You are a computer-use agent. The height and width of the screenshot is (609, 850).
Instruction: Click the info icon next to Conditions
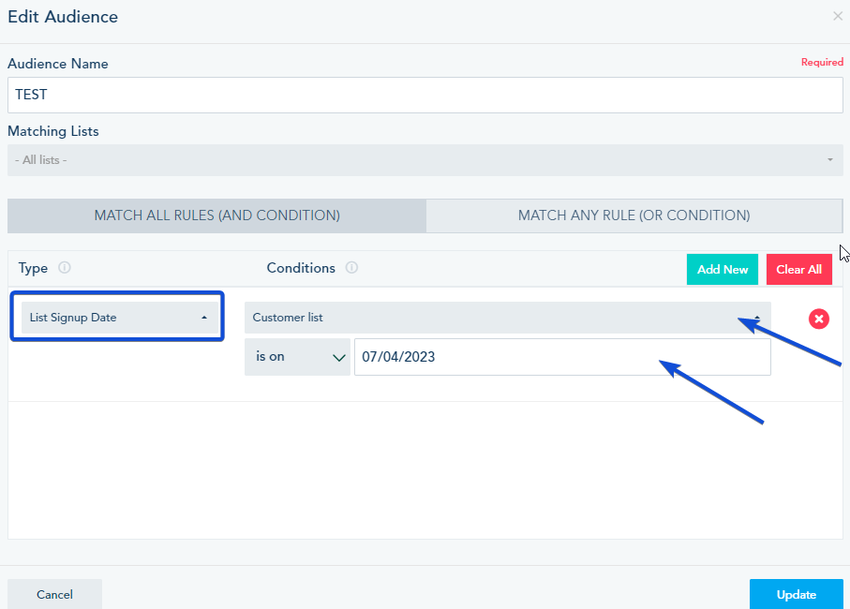[351, 268]
